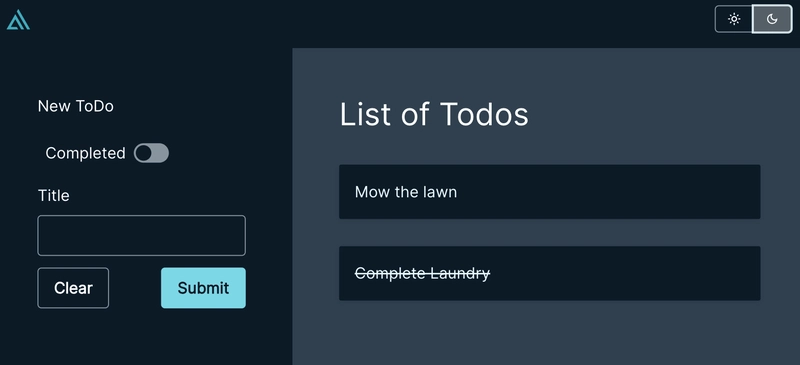Image resolution: width=800 pixels, height=365 pixels.
Task: Select the Complete Laundry todo card
Action: 549,274
